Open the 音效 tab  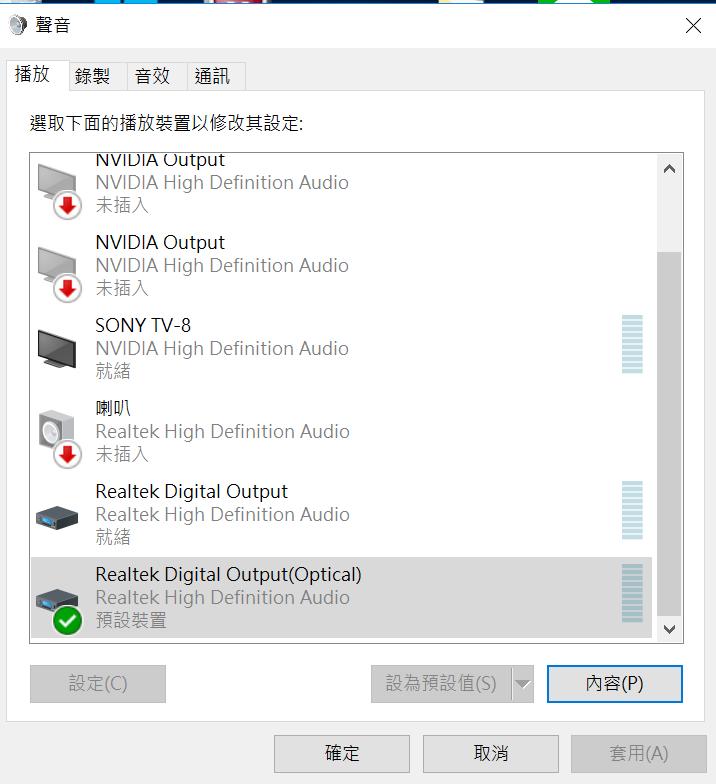point(158,76)
